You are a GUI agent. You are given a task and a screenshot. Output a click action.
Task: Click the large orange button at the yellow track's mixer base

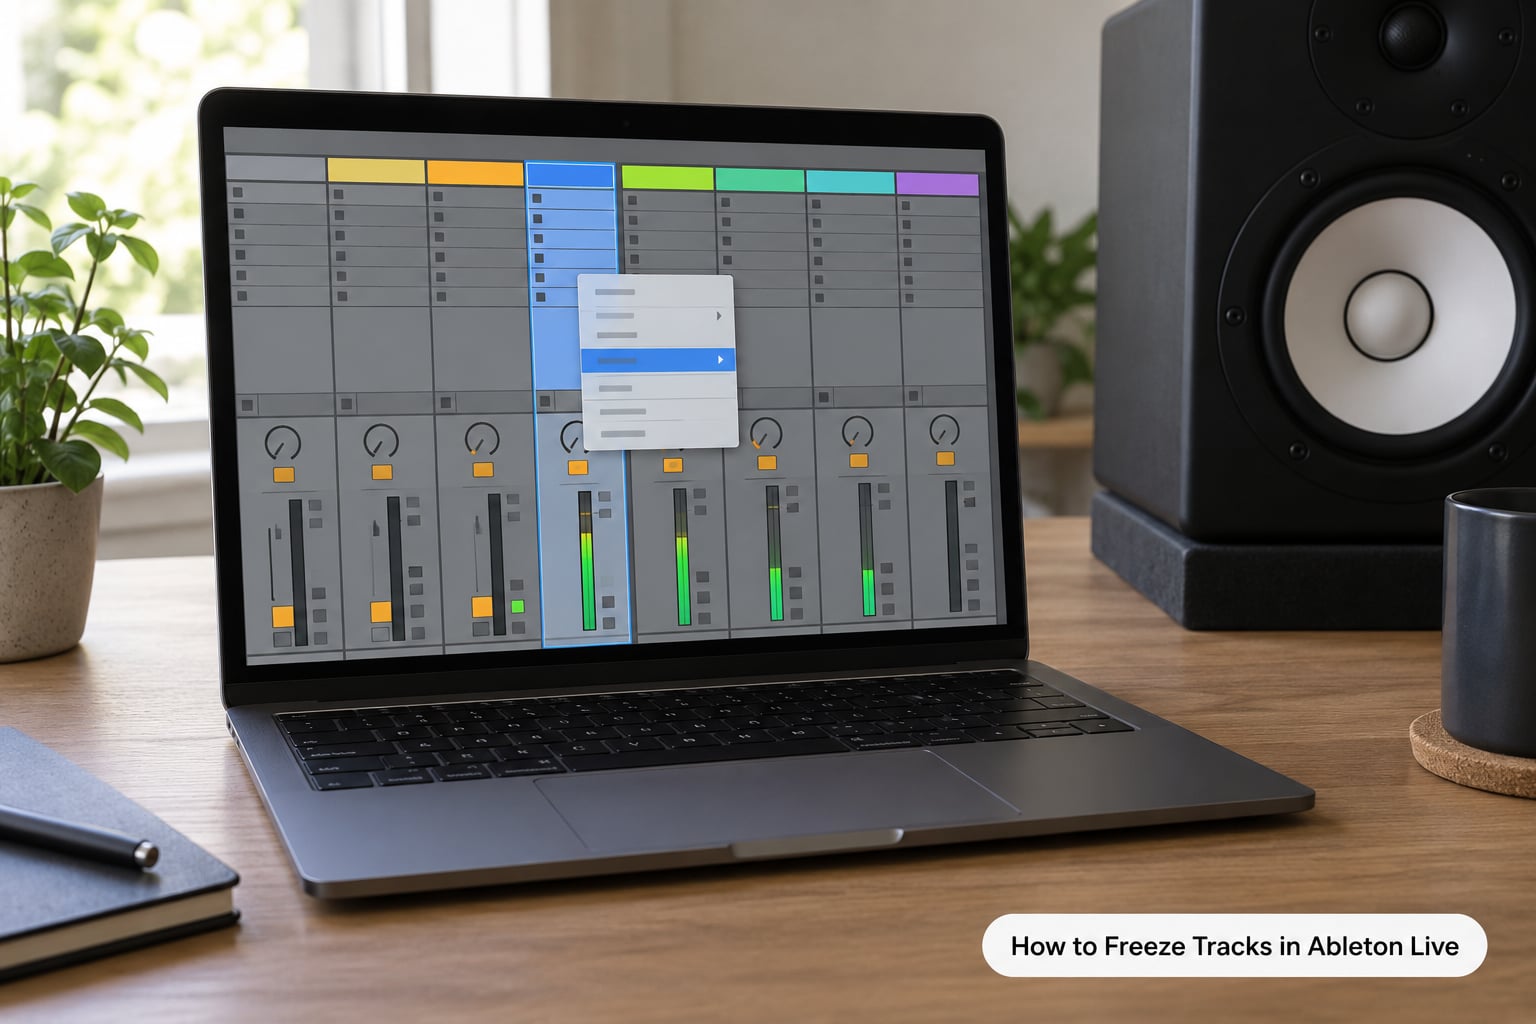(381, 612)
